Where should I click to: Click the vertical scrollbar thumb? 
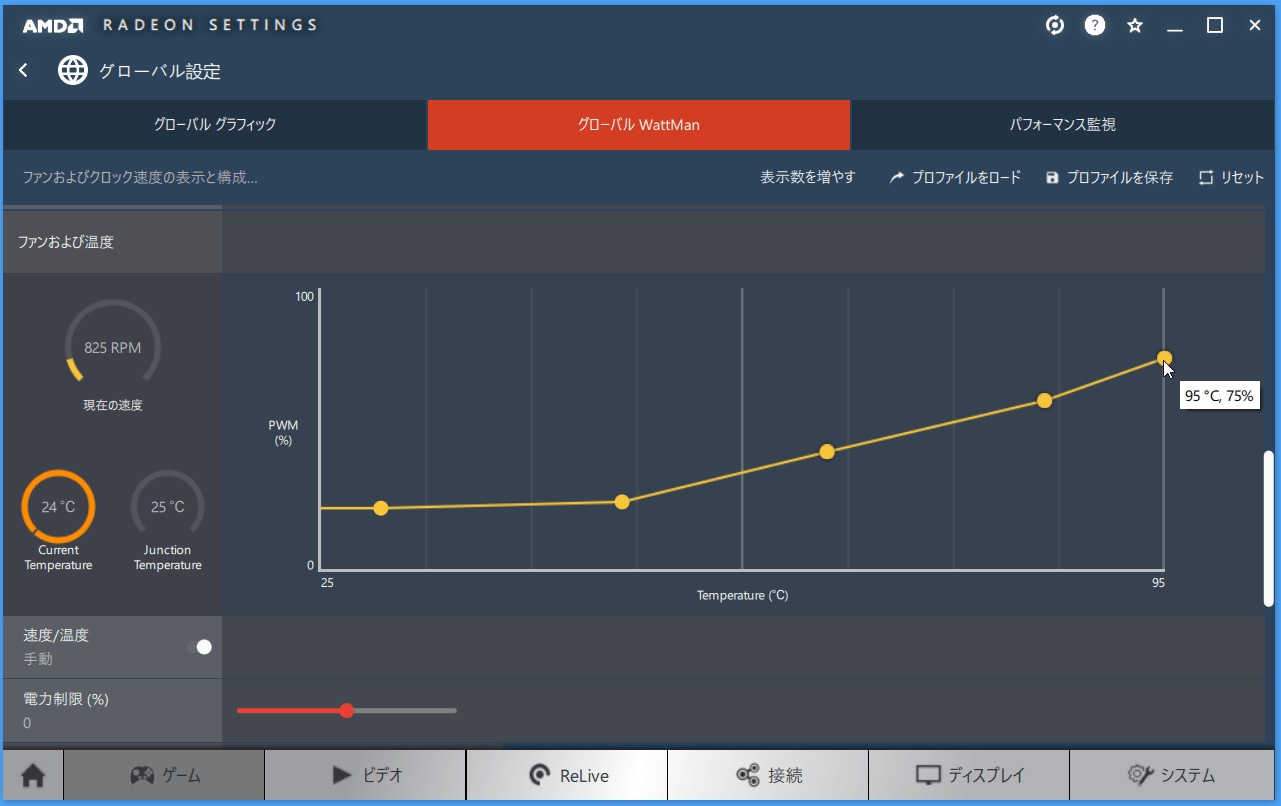(1269, 527)
